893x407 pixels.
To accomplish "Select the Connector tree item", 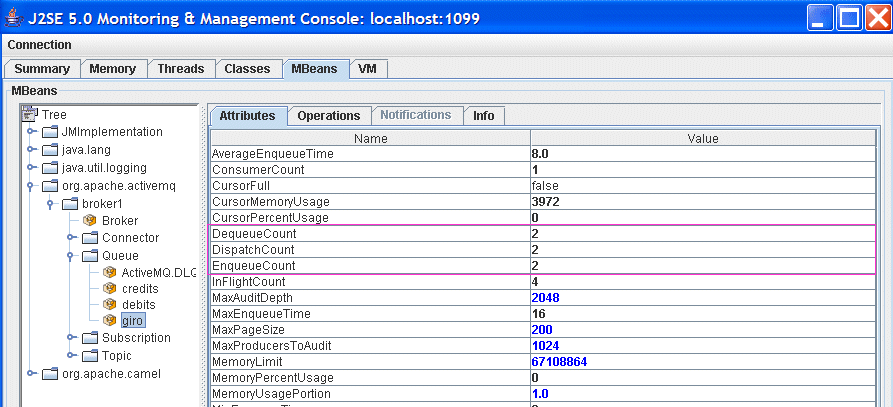I will [x=129, y=238].
